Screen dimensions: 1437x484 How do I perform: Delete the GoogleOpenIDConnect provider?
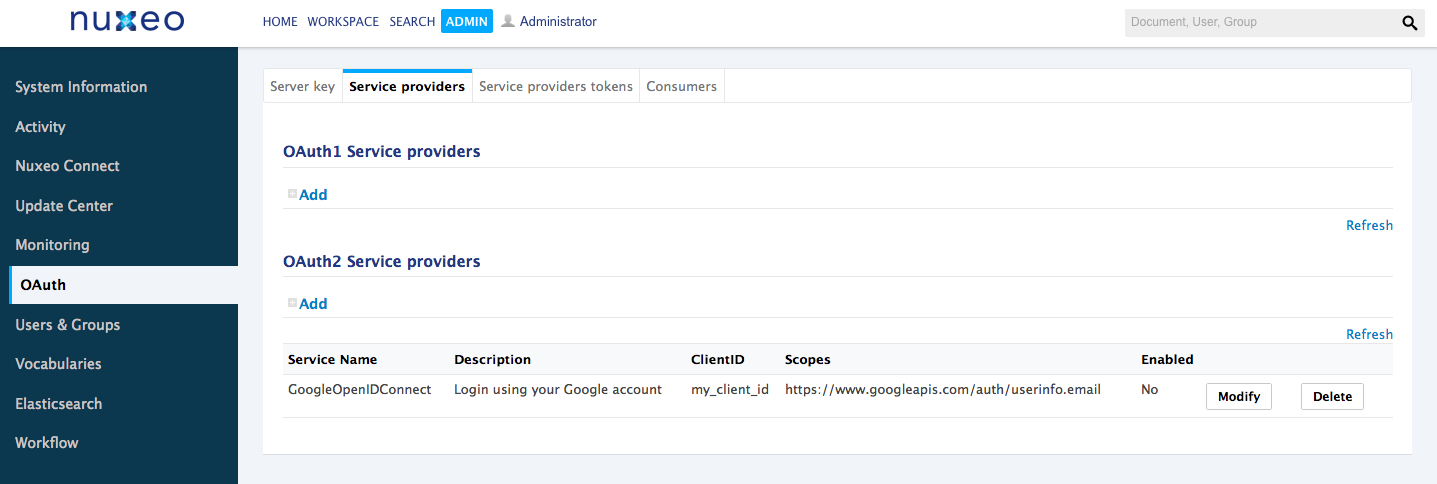pos(1331,397)
